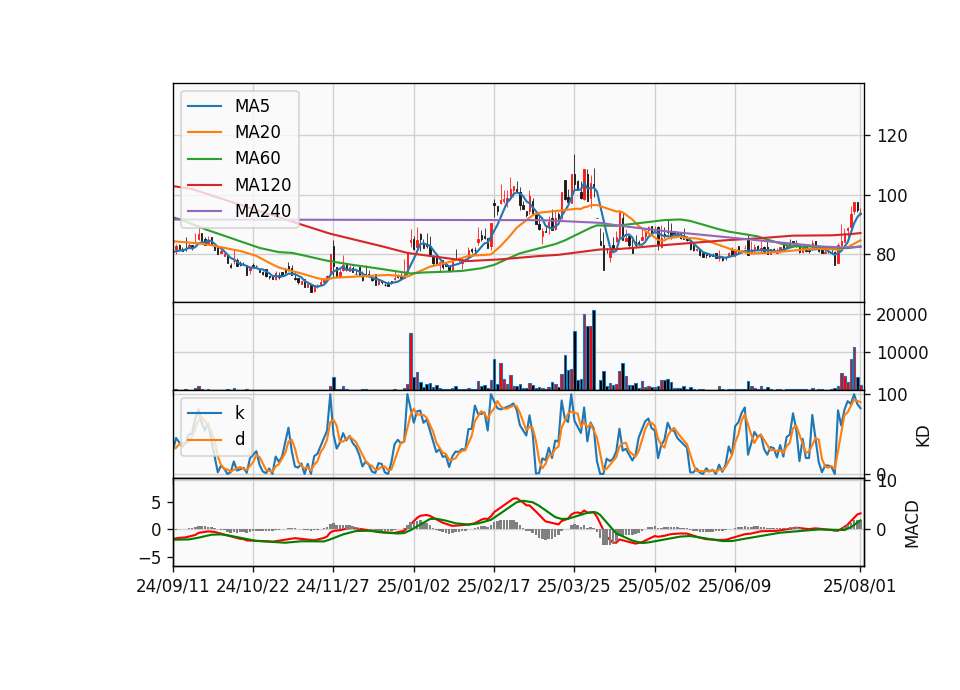
Task: Click the 24/09/11 date axis label
Action: [x=173, y=586]
